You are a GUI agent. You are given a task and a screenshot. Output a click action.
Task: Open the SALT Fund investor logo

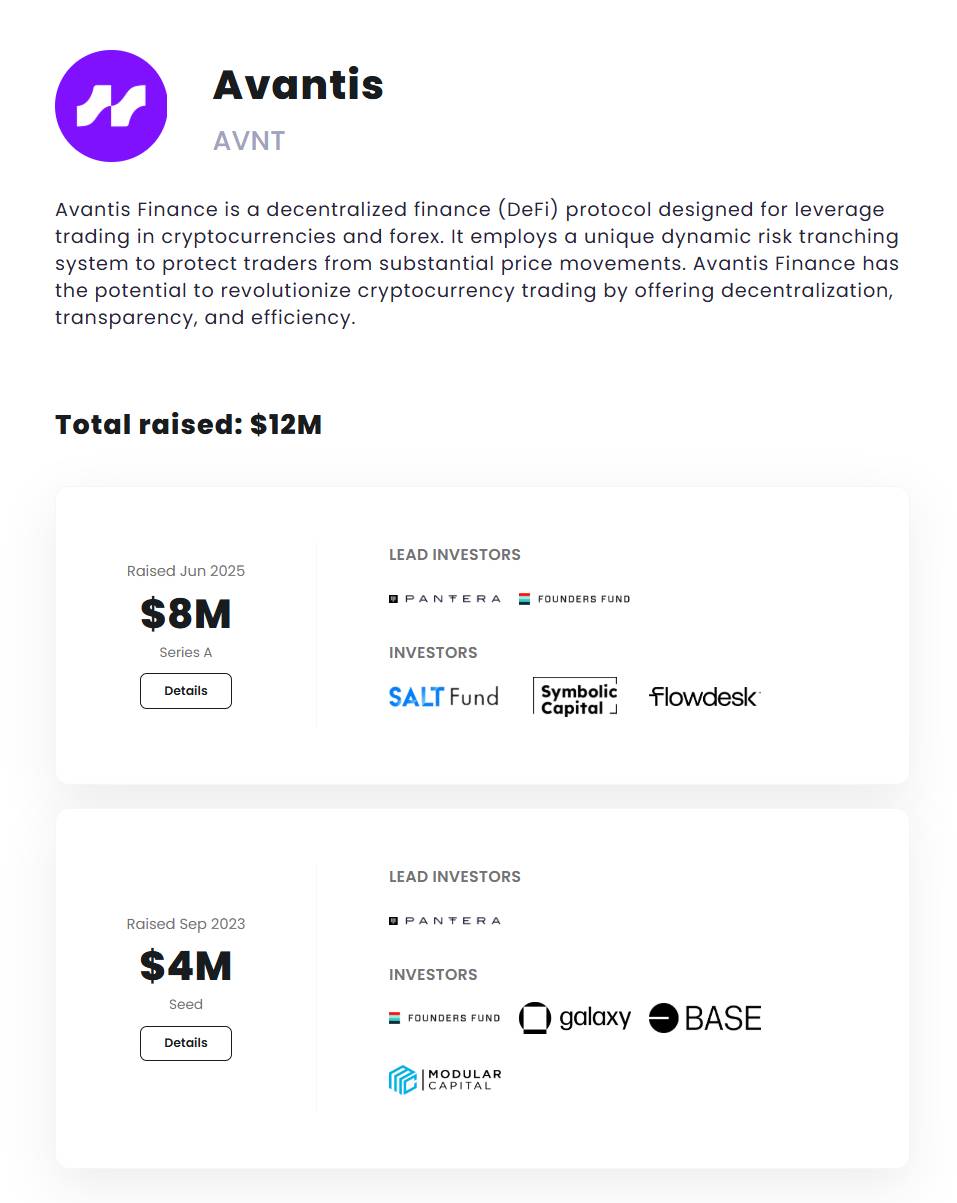click(x=443, y=696)
